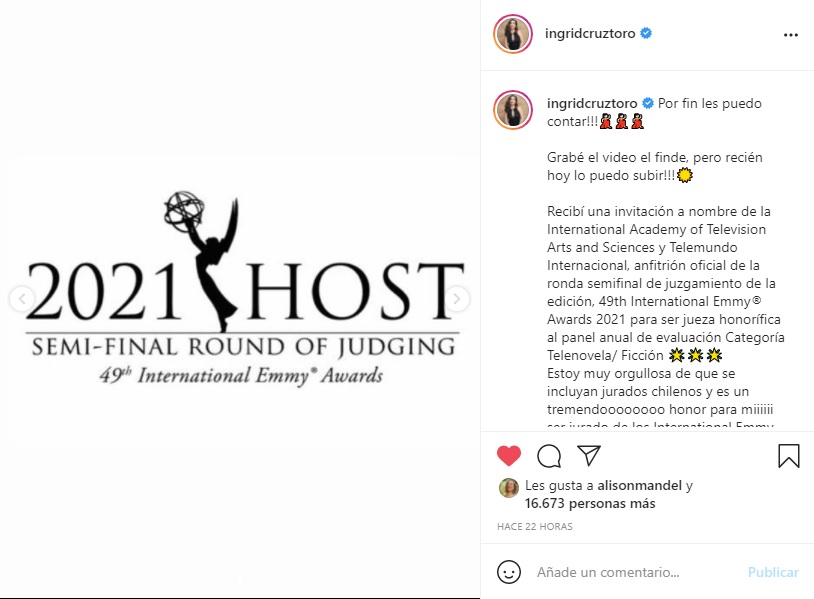The height and width of the screenshot is (599, 814).
Task: Click the verified badge in the header
Action: click(x=646, y=33)
